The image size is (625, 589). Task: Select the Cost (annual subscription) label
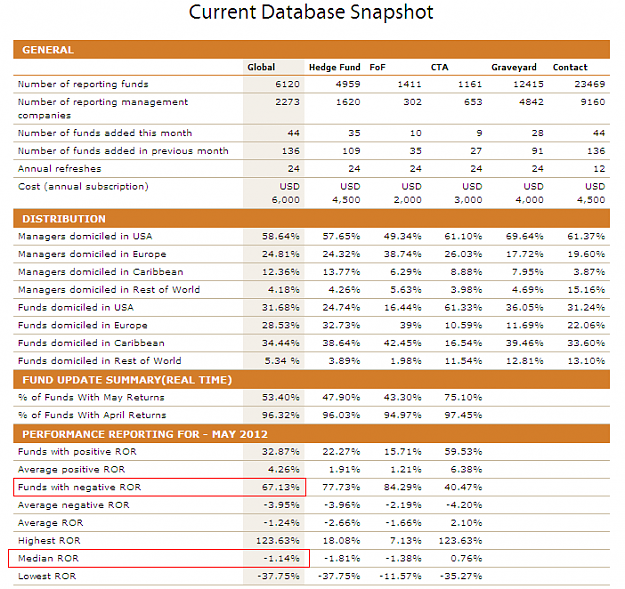coord(83,187)
